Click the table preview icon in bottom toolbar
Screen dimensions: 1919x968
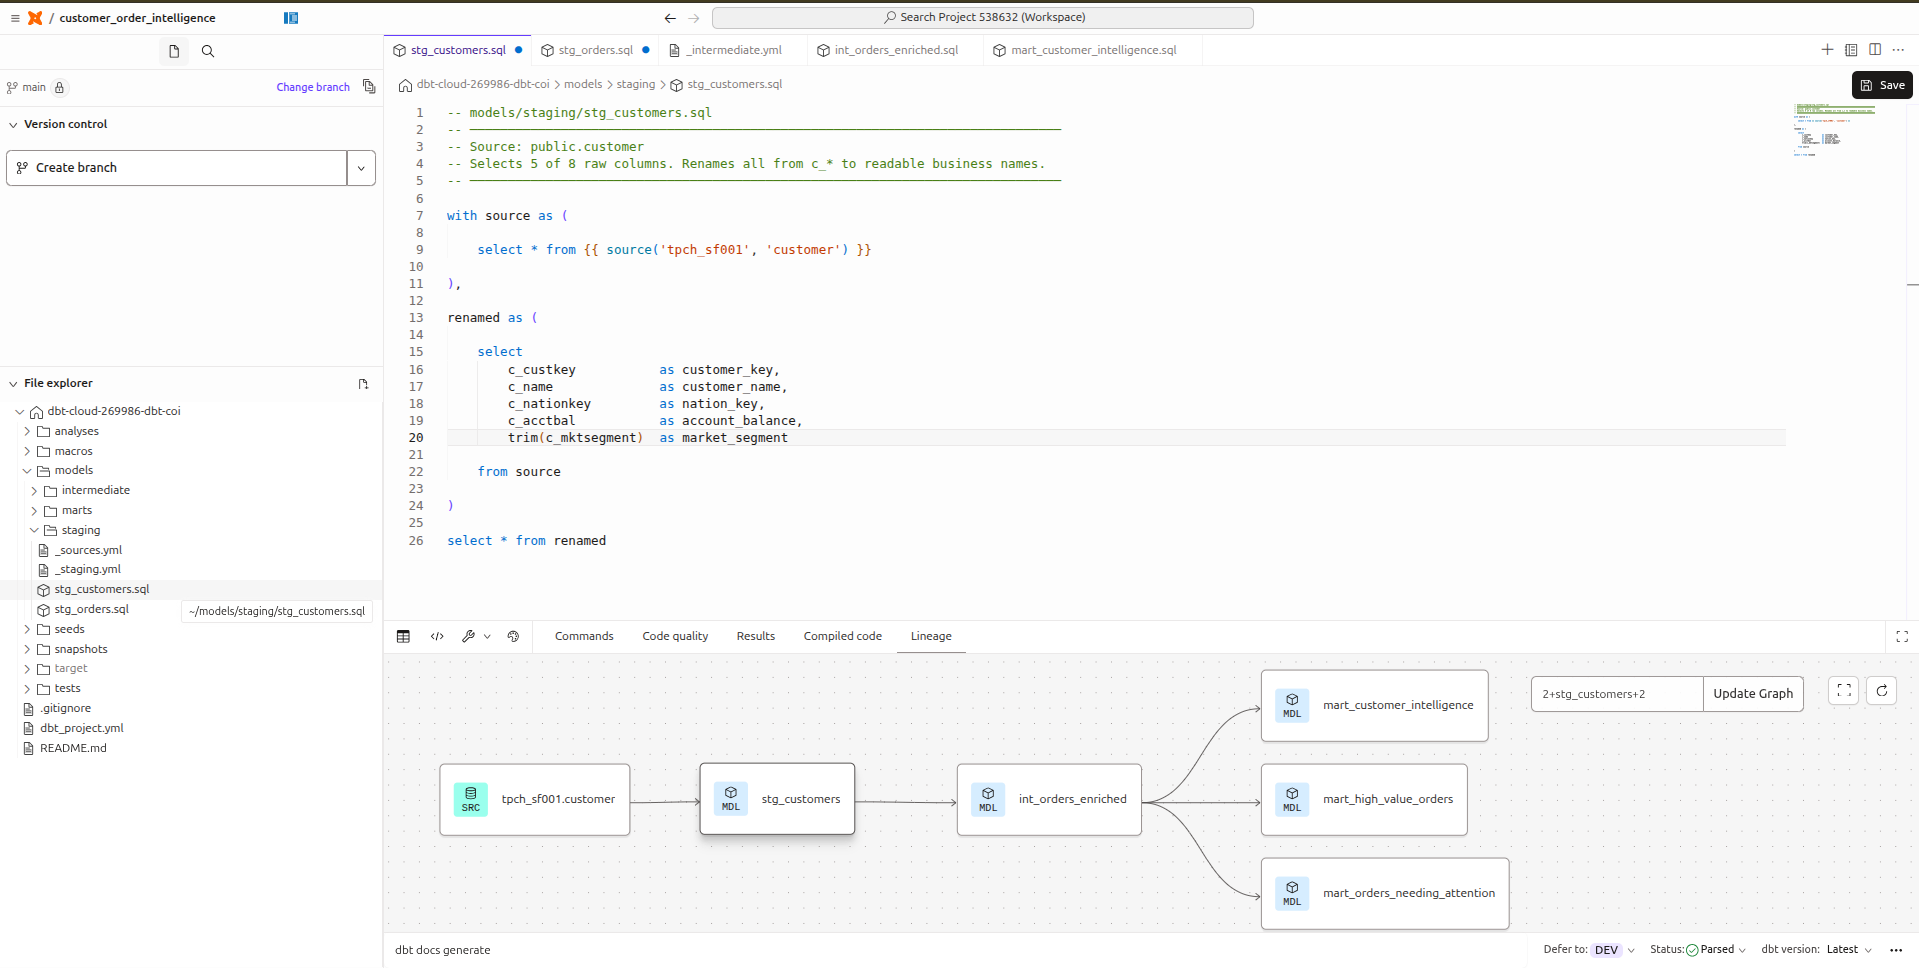click(x=403, y=636)
